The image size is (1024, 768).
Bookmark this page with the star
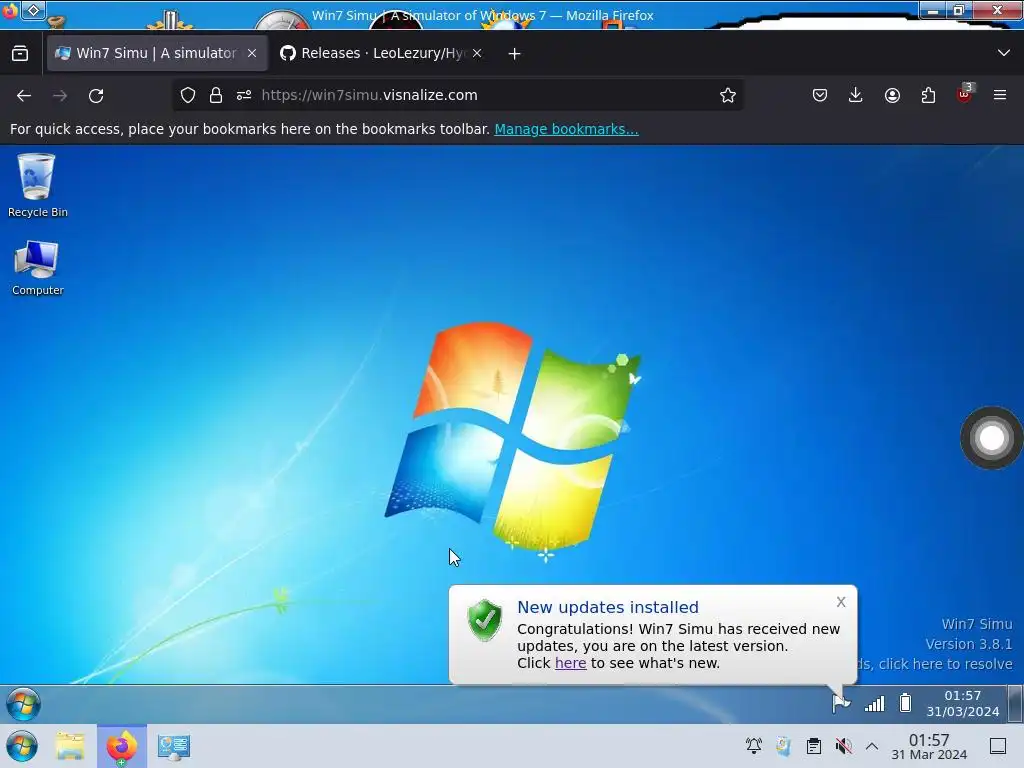(x=728, y=95)
